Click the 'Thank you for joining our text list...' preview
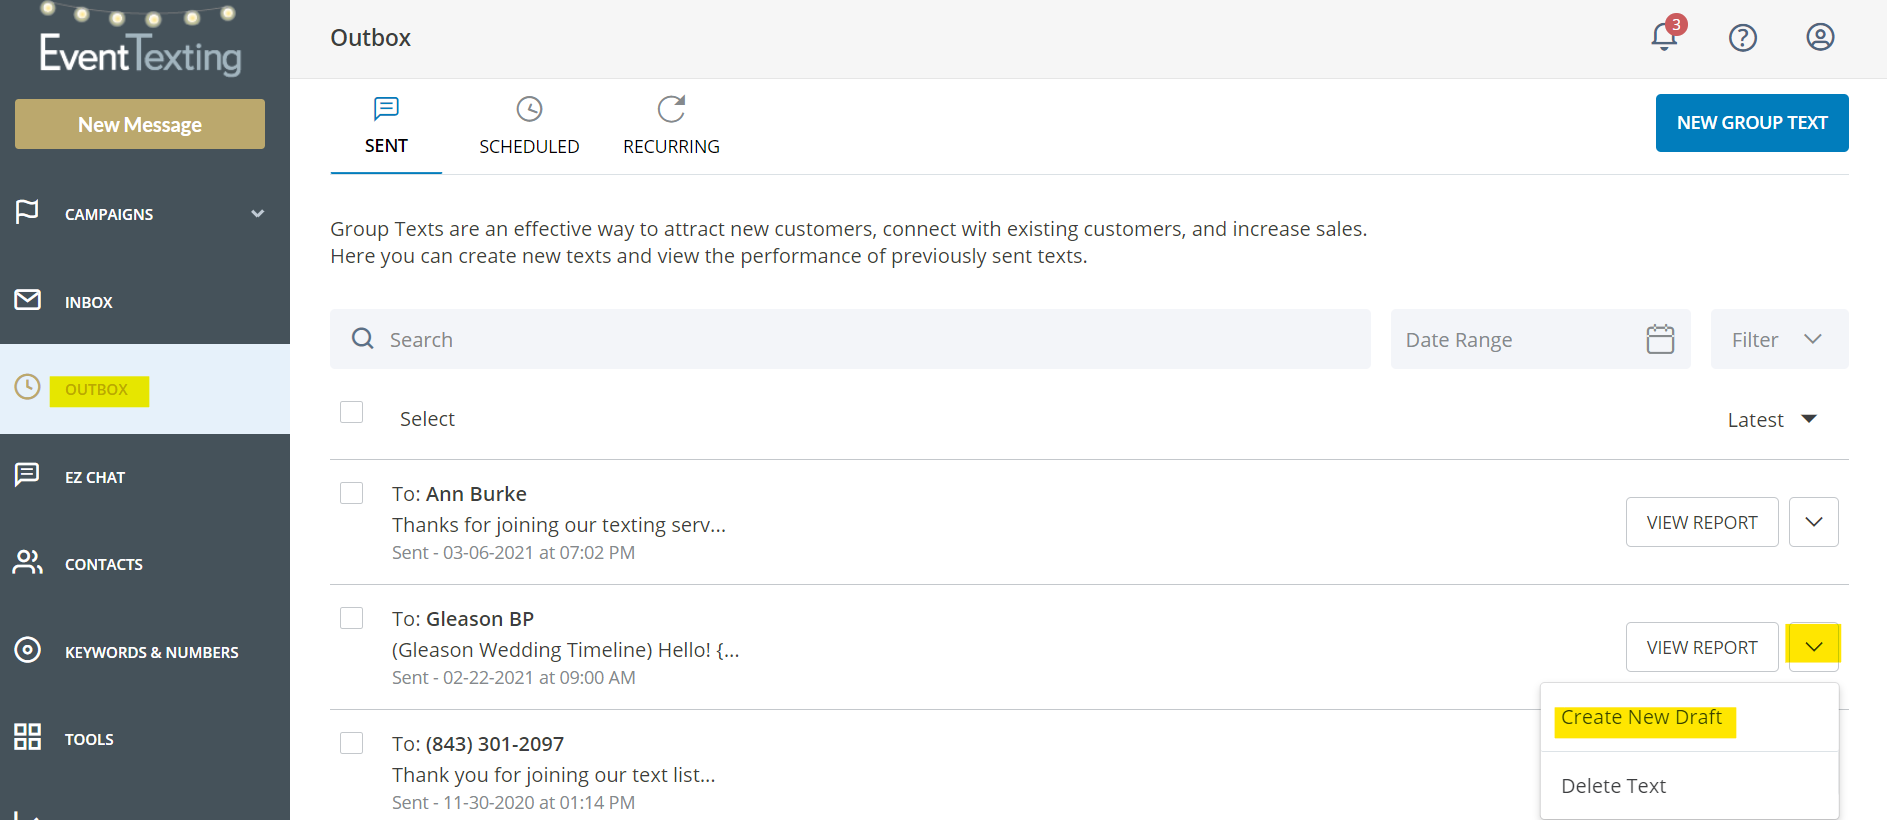Screen dimensions: 1887x820 pyautogui.click(x=554, y=775)
